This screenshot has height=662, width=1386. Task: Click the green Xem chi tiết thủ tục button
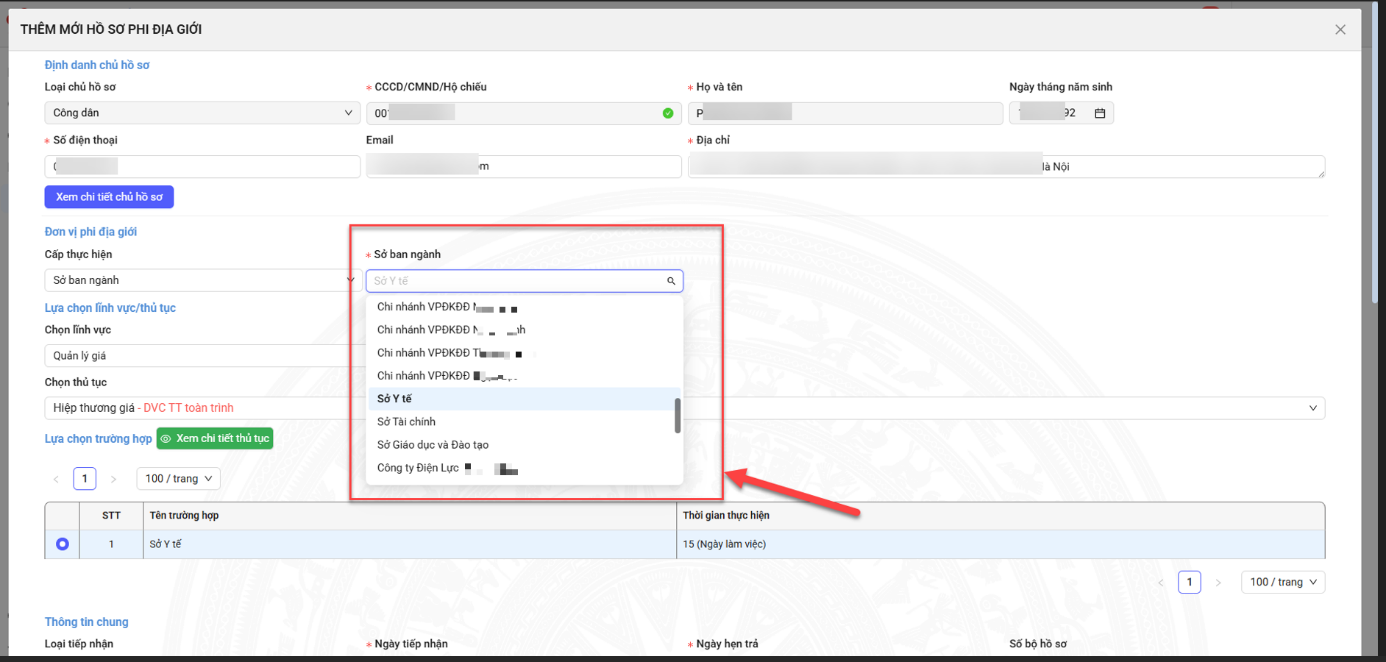(215, 439)
